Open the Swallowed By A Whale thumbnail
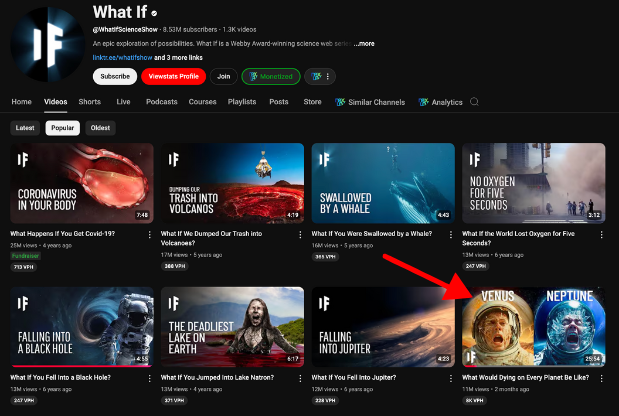Screen dimensions: 619x416 pyautogui.click(x=383, y=183)
